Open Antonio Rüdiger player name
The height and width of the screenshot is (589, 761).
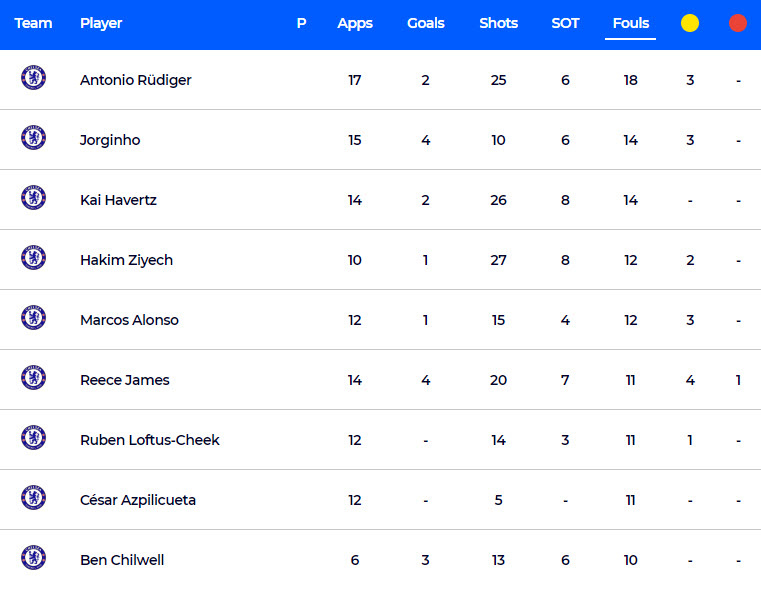135,80
